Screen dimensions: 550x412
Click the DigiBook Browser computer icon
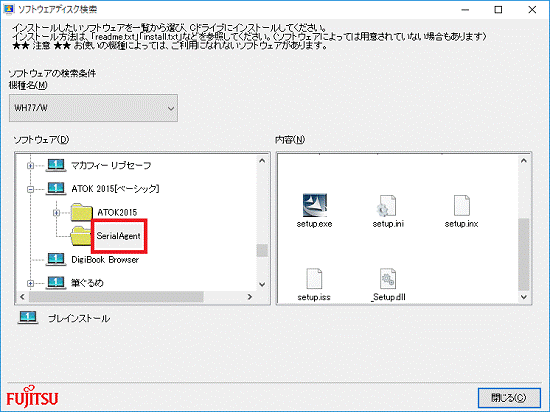pos(56,259)
